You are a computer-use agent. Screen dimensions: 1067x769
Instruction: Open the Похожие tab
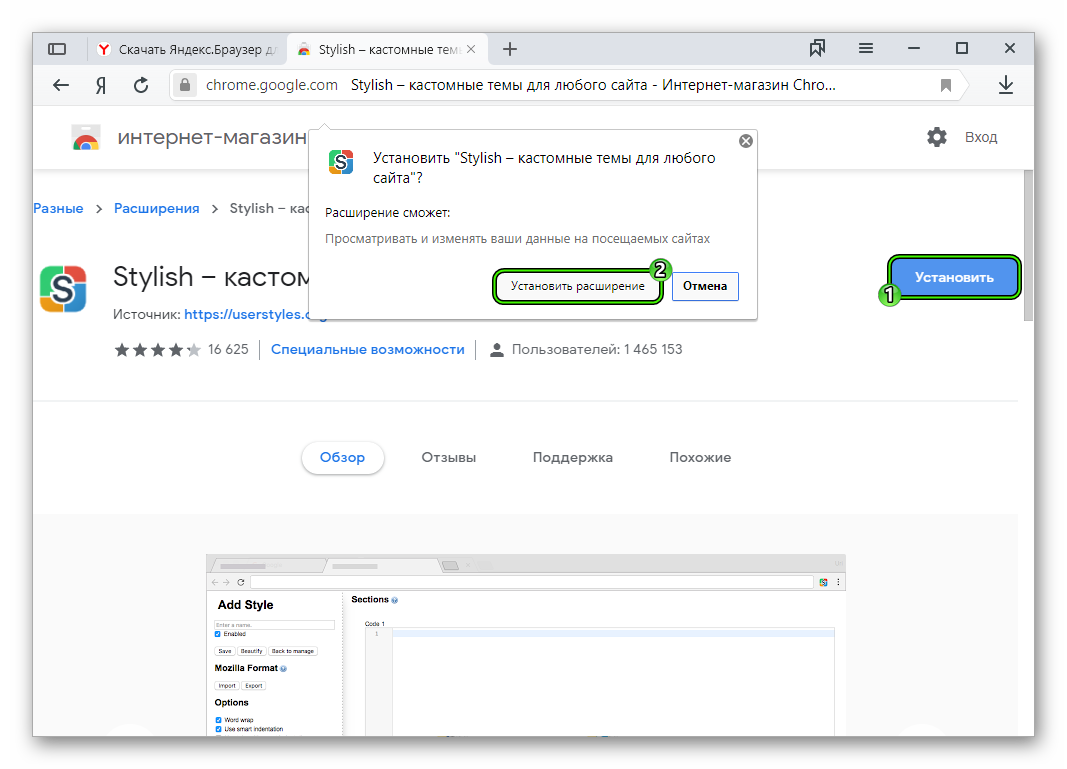tap(700, 457)
